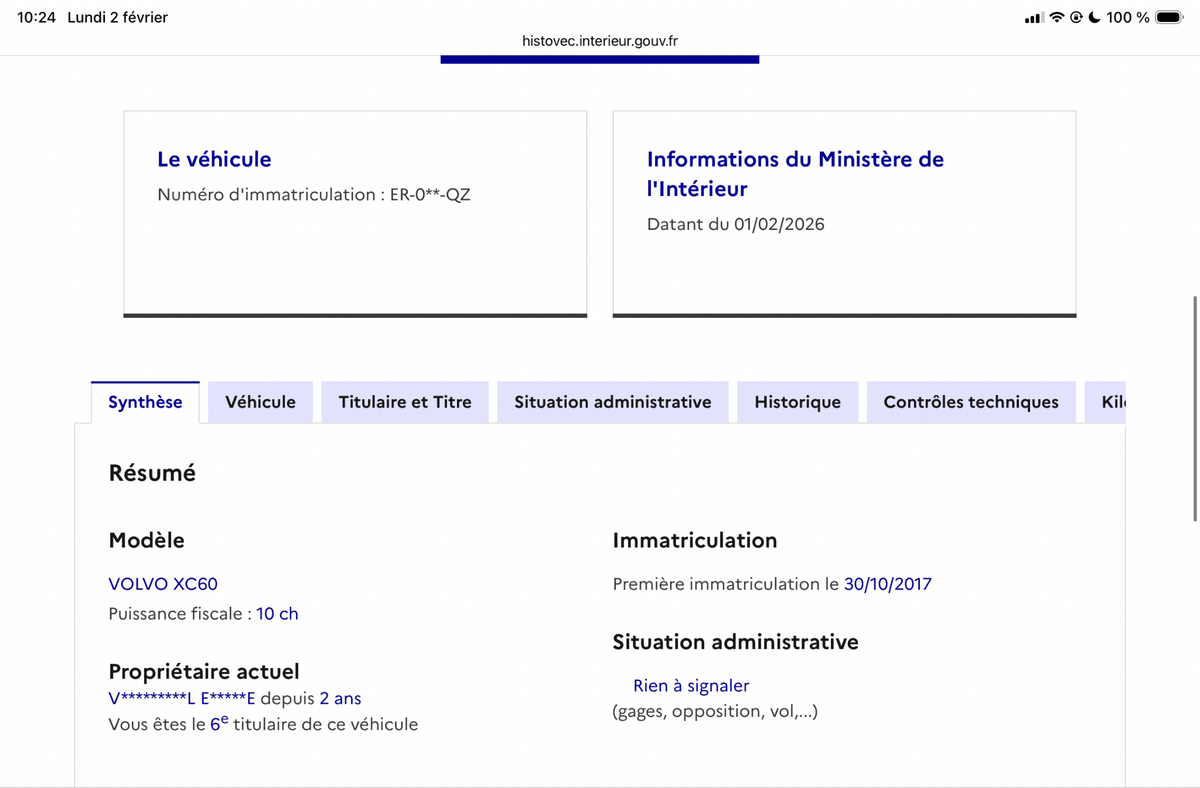Tap the Situation administrative summary heading
The image size is (1200, 788).
point(736,642)
